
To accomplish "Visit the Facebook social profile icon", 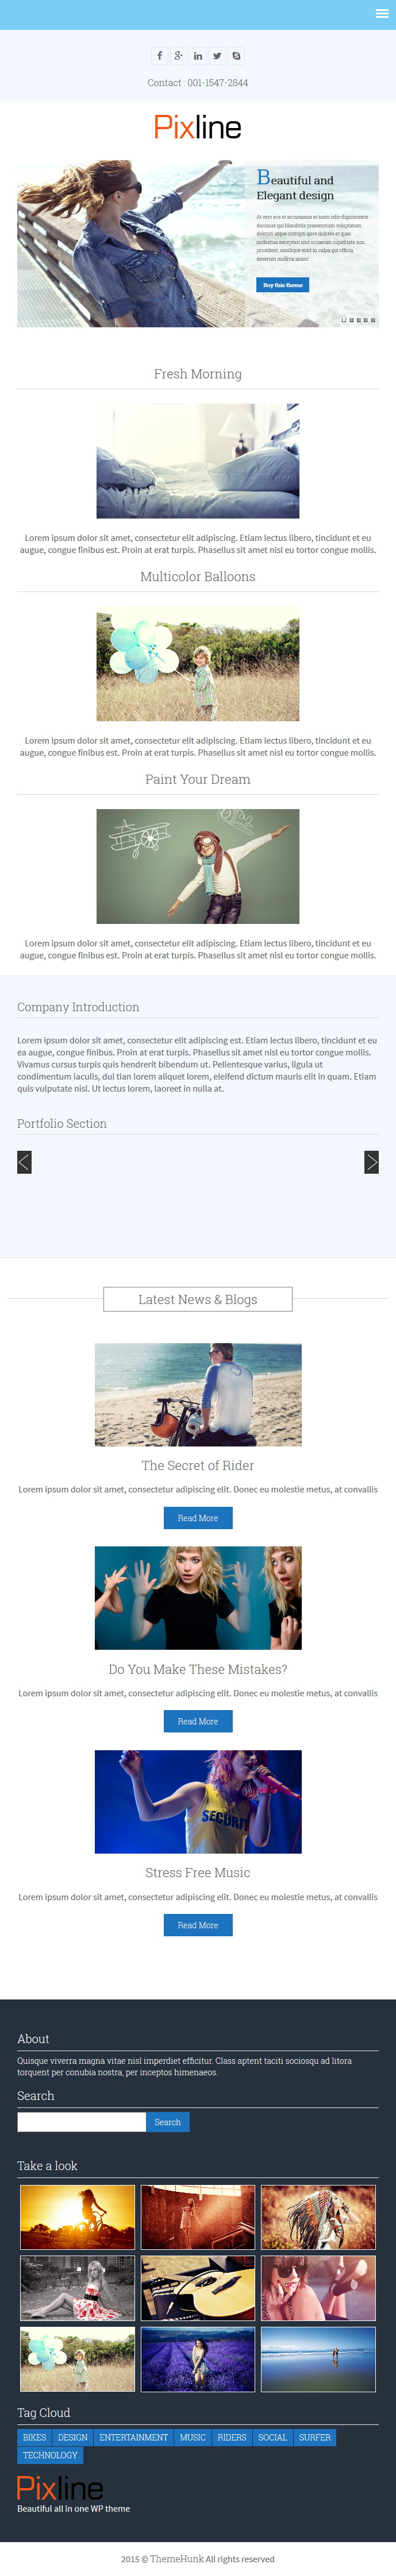I will point(160,56).
